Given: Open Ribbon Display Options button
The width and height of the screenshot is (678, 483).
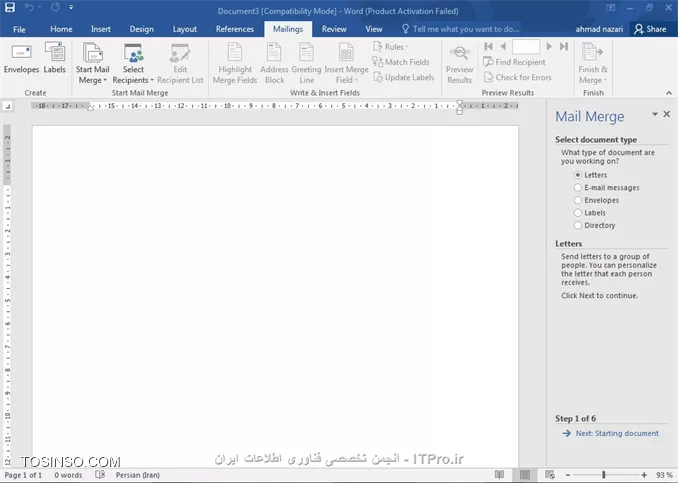Looking at the screenshot, I should [x=611, y=7].
